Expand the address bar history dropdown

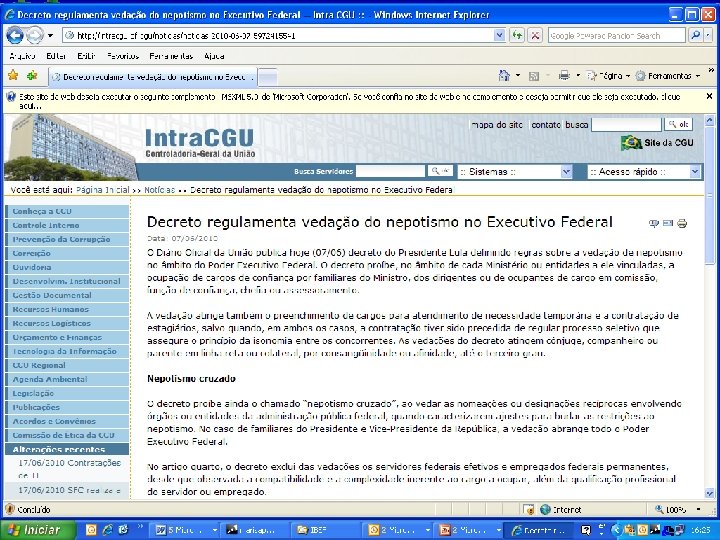500,35
